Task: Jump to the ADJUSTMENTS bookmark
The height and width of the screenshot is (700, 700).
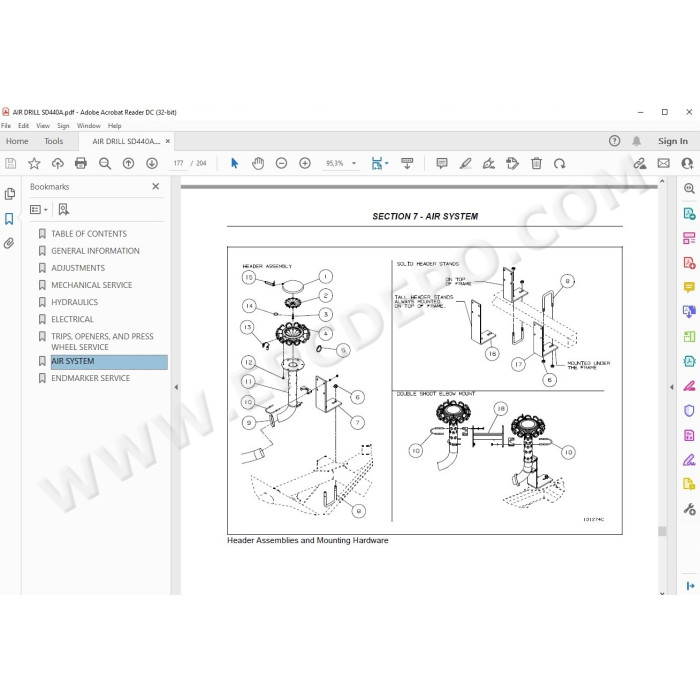Action: tap(78, 268)
